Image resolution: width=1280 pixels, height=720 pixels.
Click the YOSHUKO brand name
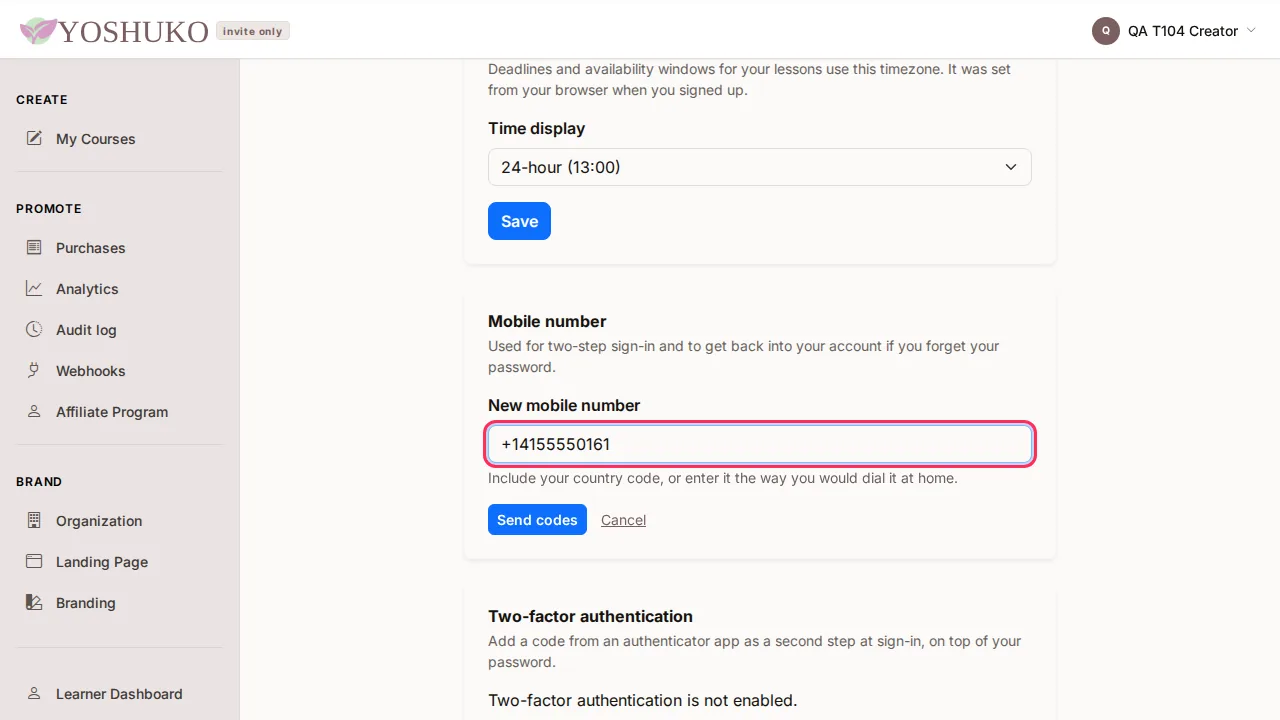[133, 32]
